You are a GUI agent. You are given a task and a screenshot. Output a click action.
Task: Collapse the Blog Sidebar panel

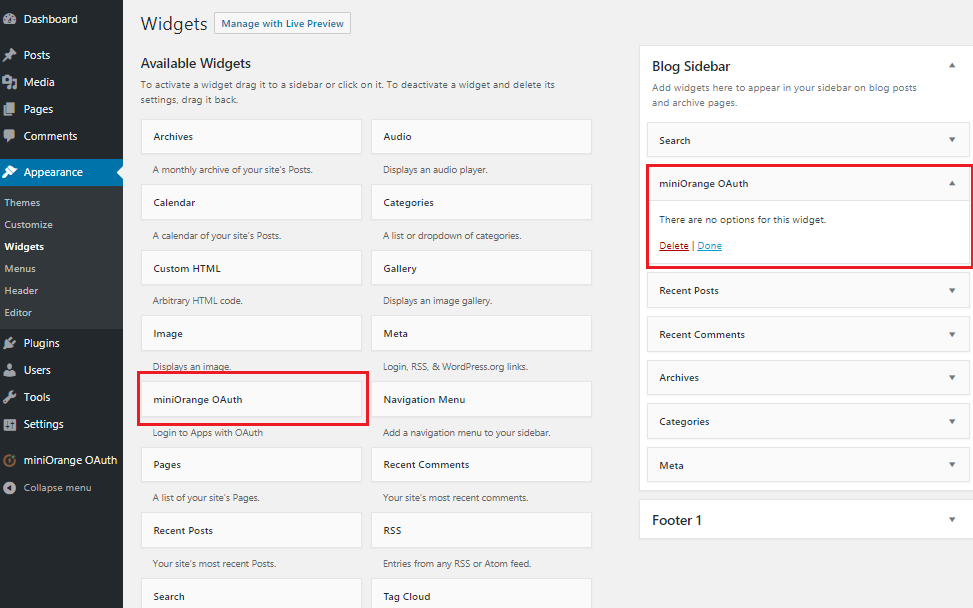click(952, 66)
